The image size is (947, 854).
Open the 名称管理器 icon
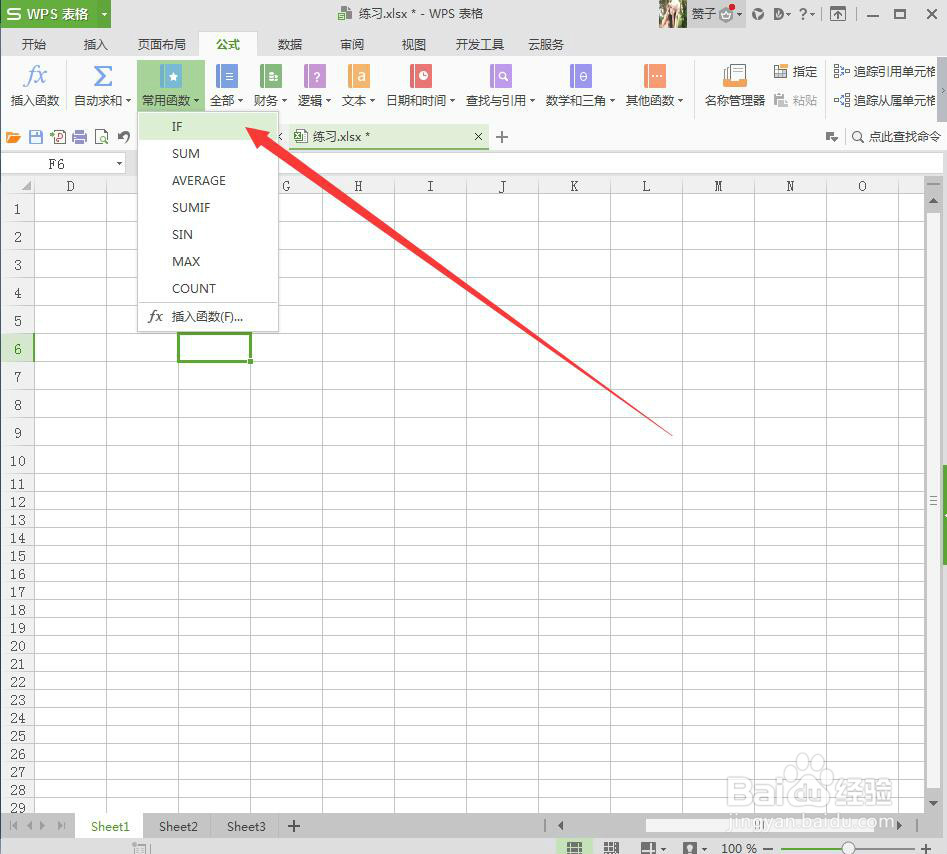[735, 77]
